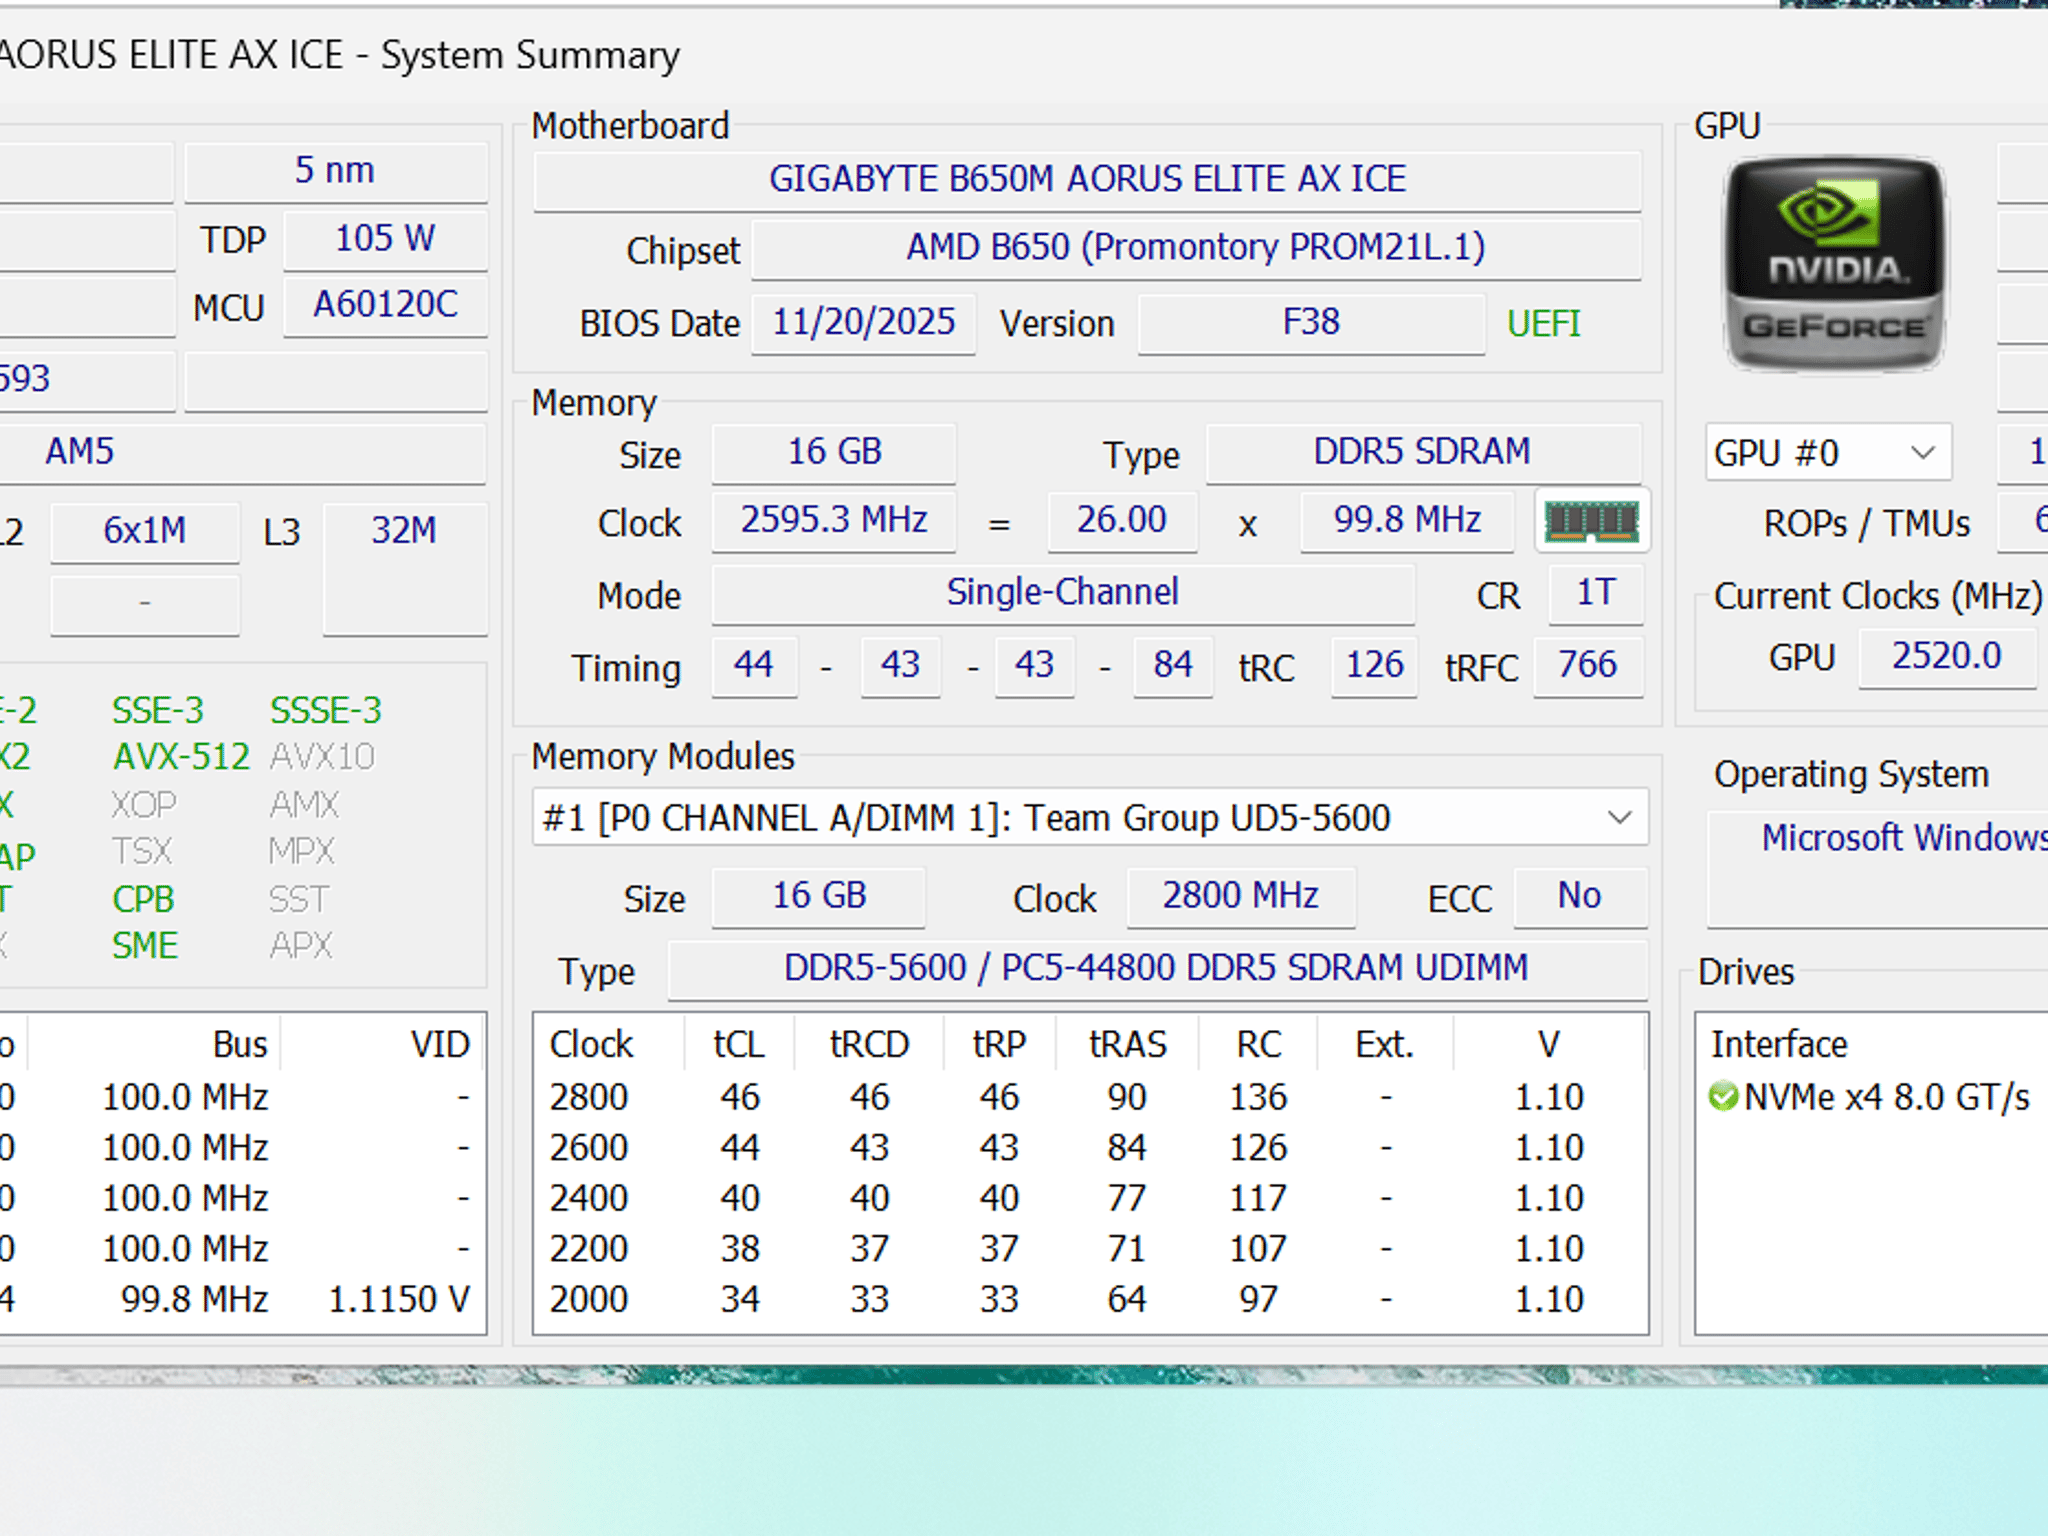2048x1536 pixels.
Task: Click the module Clock field 2800 MHz
Action: [x=1241, y=896]
